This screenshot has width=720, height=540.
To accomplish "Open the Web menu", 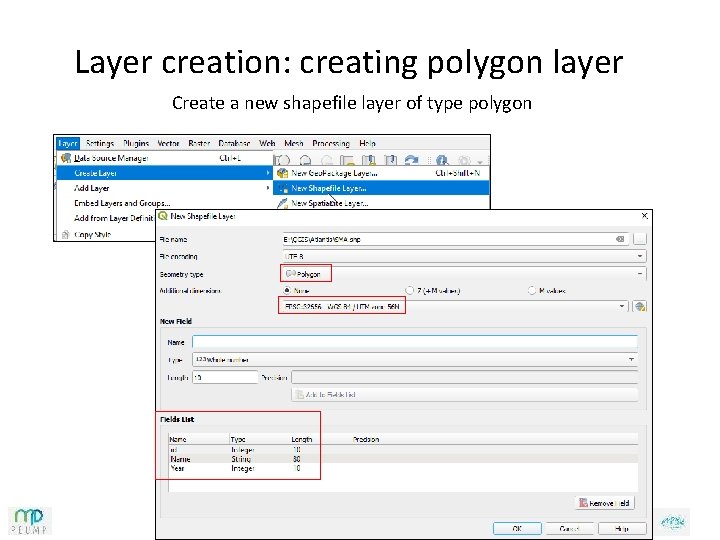I will pos(267,143).
